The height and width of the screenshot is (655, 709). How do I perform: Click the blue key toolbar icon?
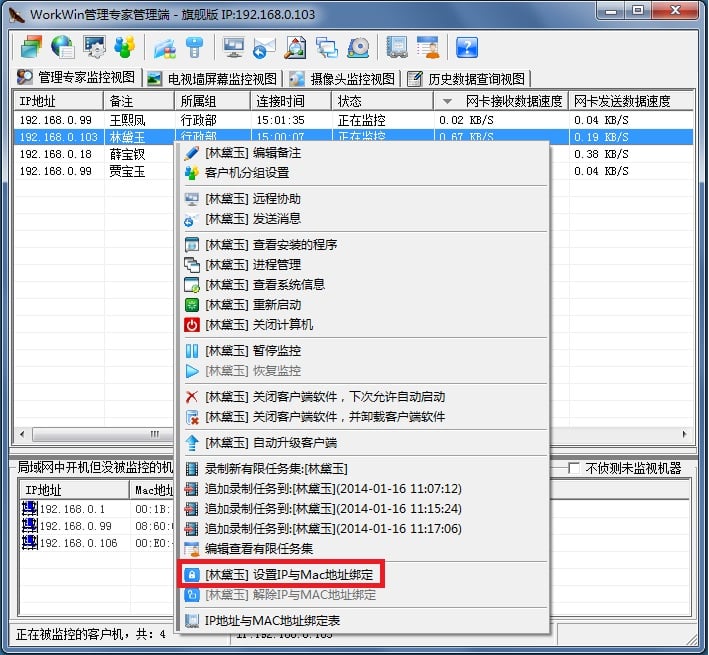tap(195, 47)
